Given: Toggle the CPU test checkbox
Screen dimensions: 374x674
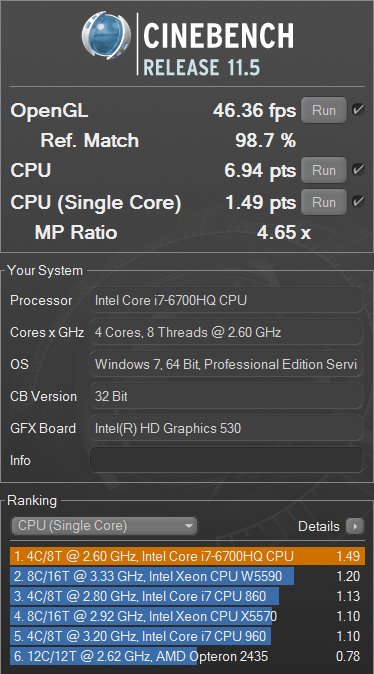Looking at the screenshot, I should pos(358,170).
